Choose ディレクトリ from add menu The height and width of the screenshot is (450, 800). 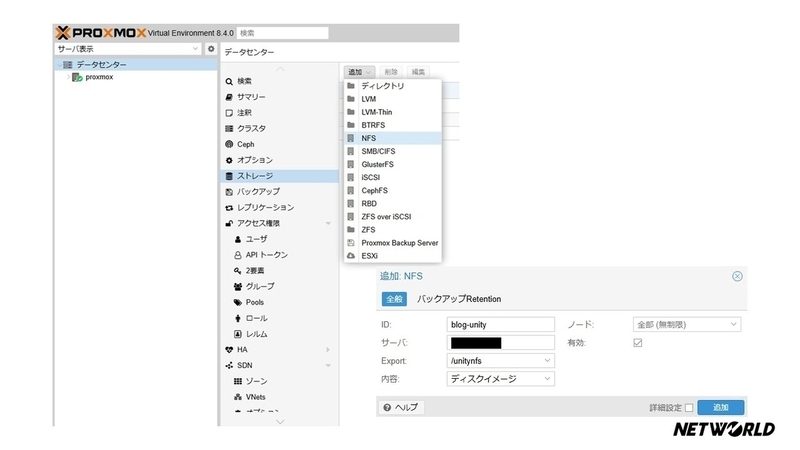pyautogui.click(x=393, y=86)
